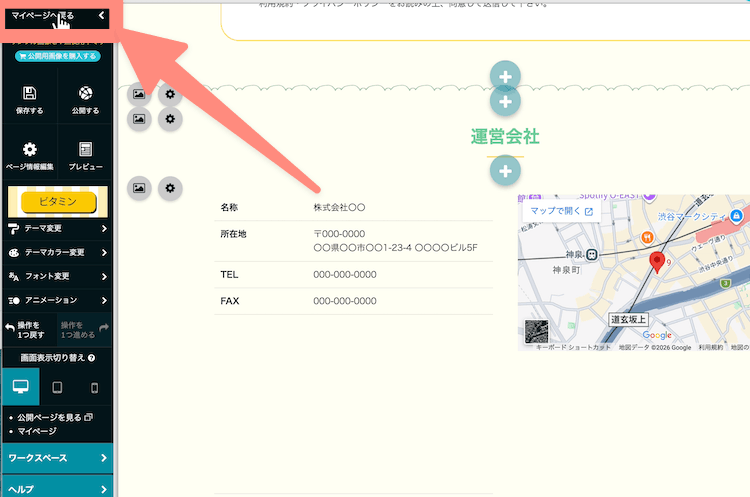Open キーボード ショートカット on map footer
Image resolution: width=750 pixels, height=497 pixels.
[x=574, y=348]
